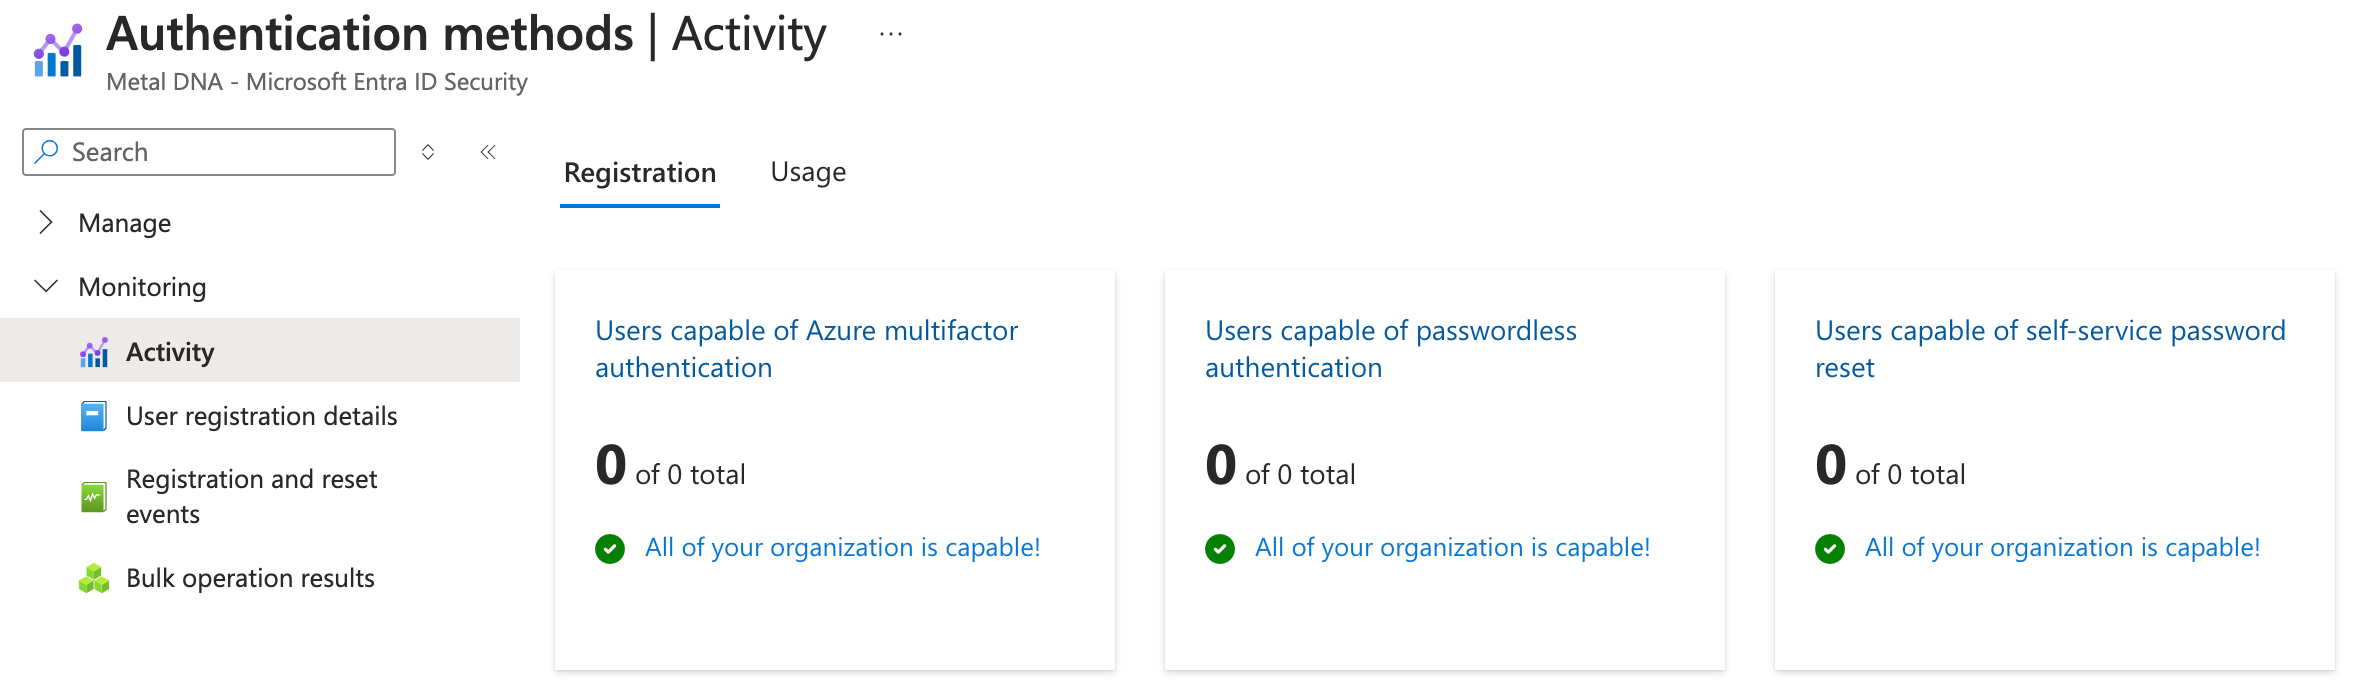The width and height of the screenshot is (2358, 690).
Task: Expand the Manage section chevron
Action: pos(45,222)
